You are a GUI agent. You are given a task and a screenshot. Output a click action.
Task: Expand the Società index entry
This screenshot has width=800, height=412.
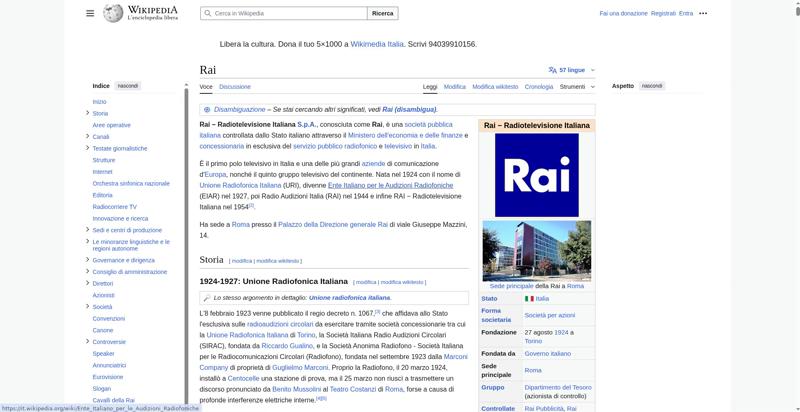pyautogui.click(x=88, y=306)
